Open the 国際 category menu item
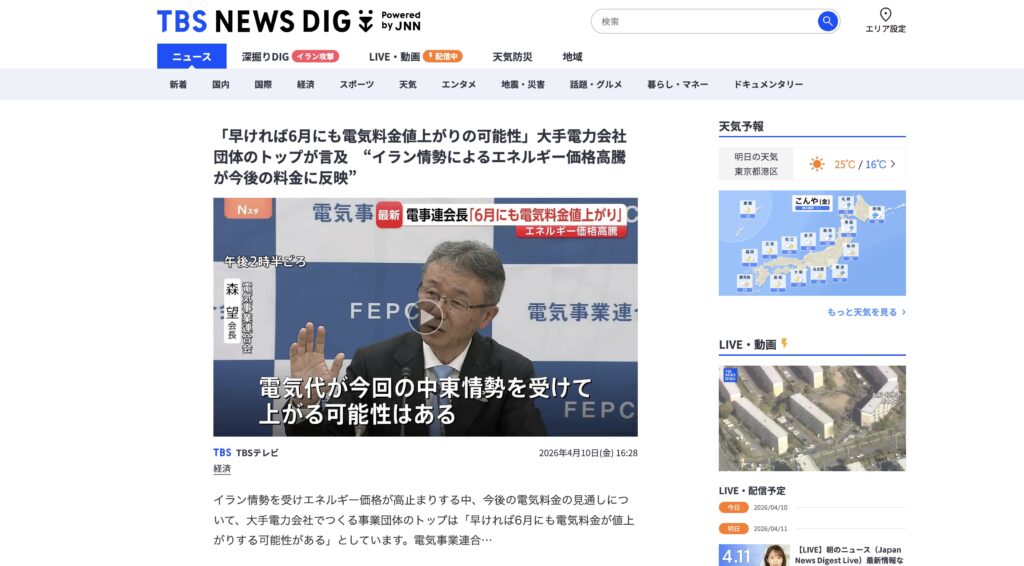Screen dimensions: 1024x566 [x=263, y=84]
